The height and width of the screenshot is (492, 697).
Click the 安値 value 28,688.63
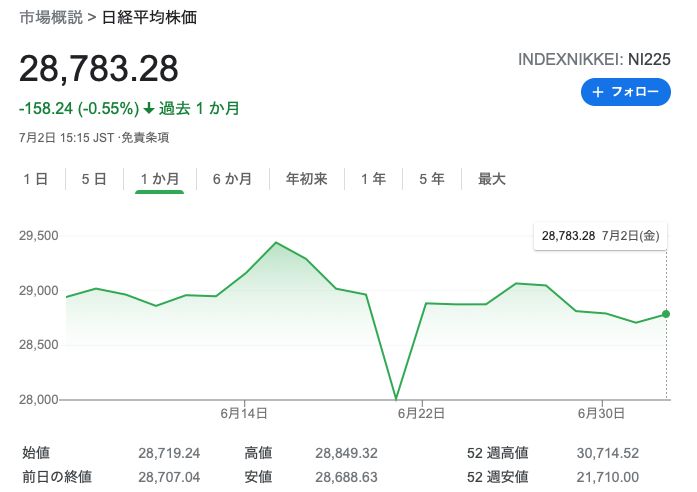tap(346, 477)
